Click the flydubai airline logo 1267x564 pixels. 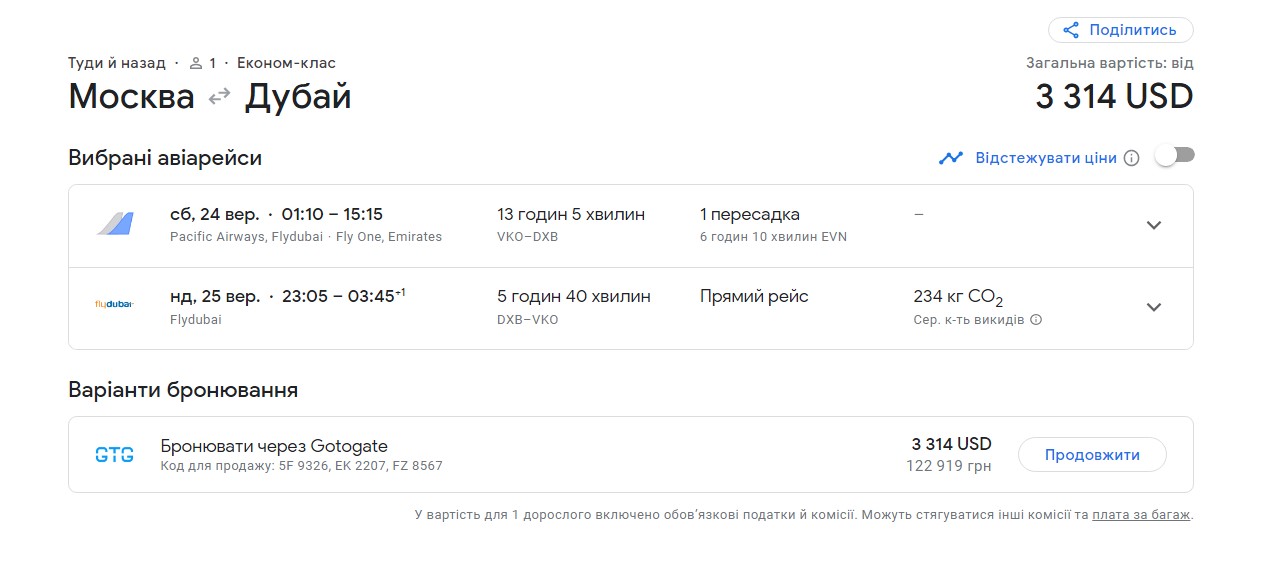pyautogui.click(x=114, y=305)
